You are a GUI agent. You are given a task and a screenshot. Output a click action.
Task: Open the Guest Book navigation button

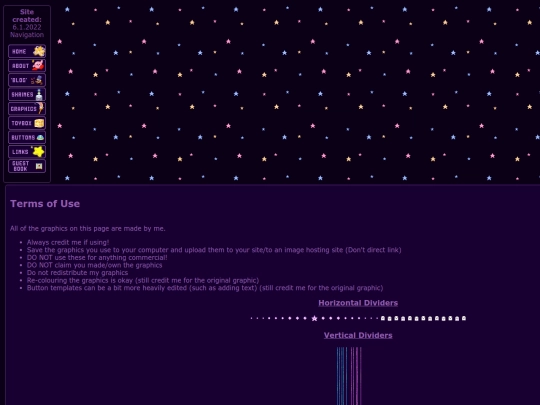27,166
